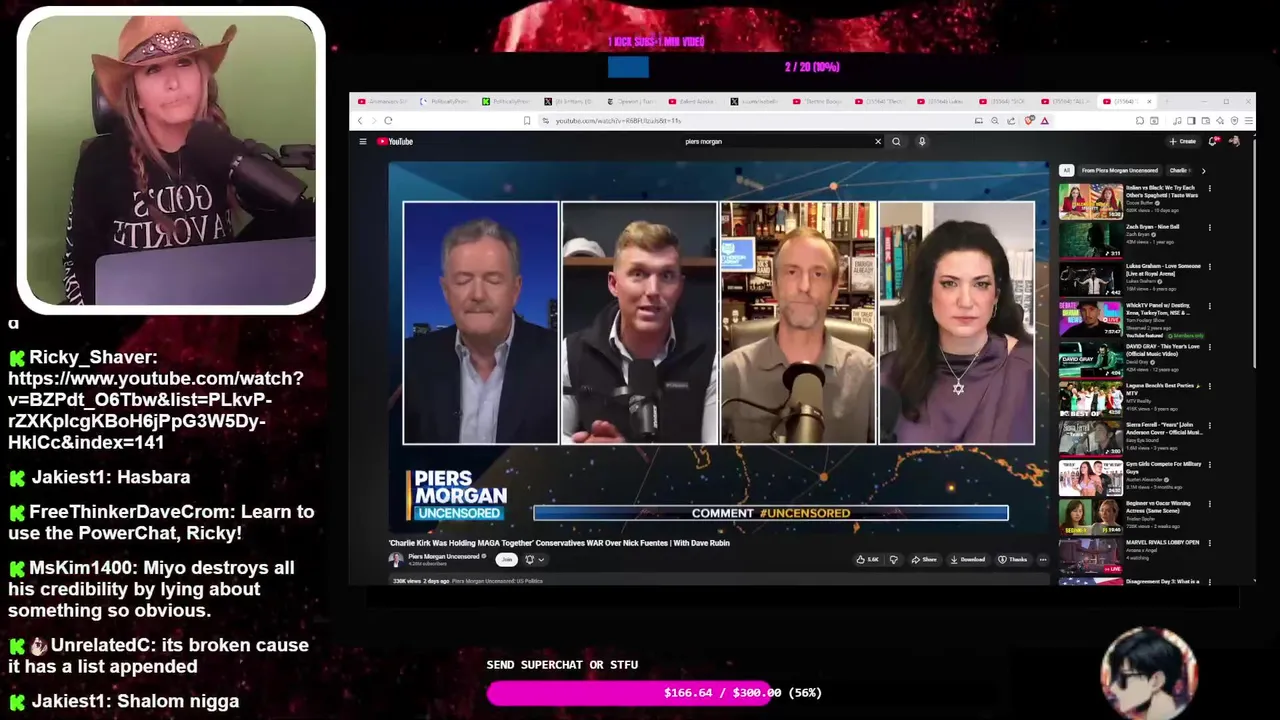Start voice search with microphone icon

922,141
